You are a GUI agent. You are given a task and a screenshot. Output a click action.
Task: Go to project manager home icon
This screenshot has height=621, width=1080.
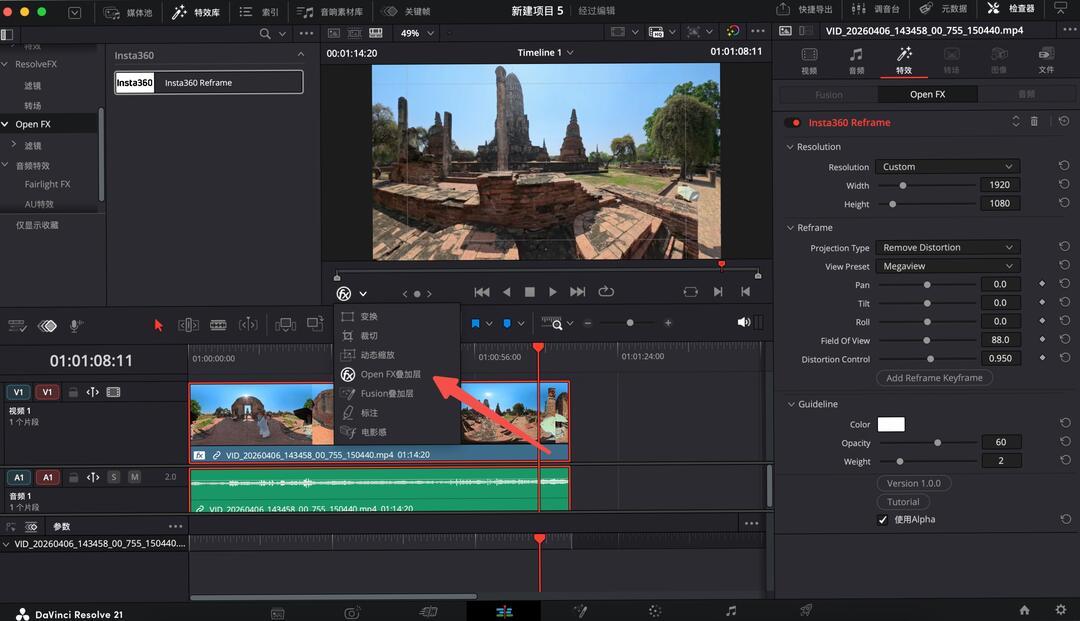[1024, 610]
